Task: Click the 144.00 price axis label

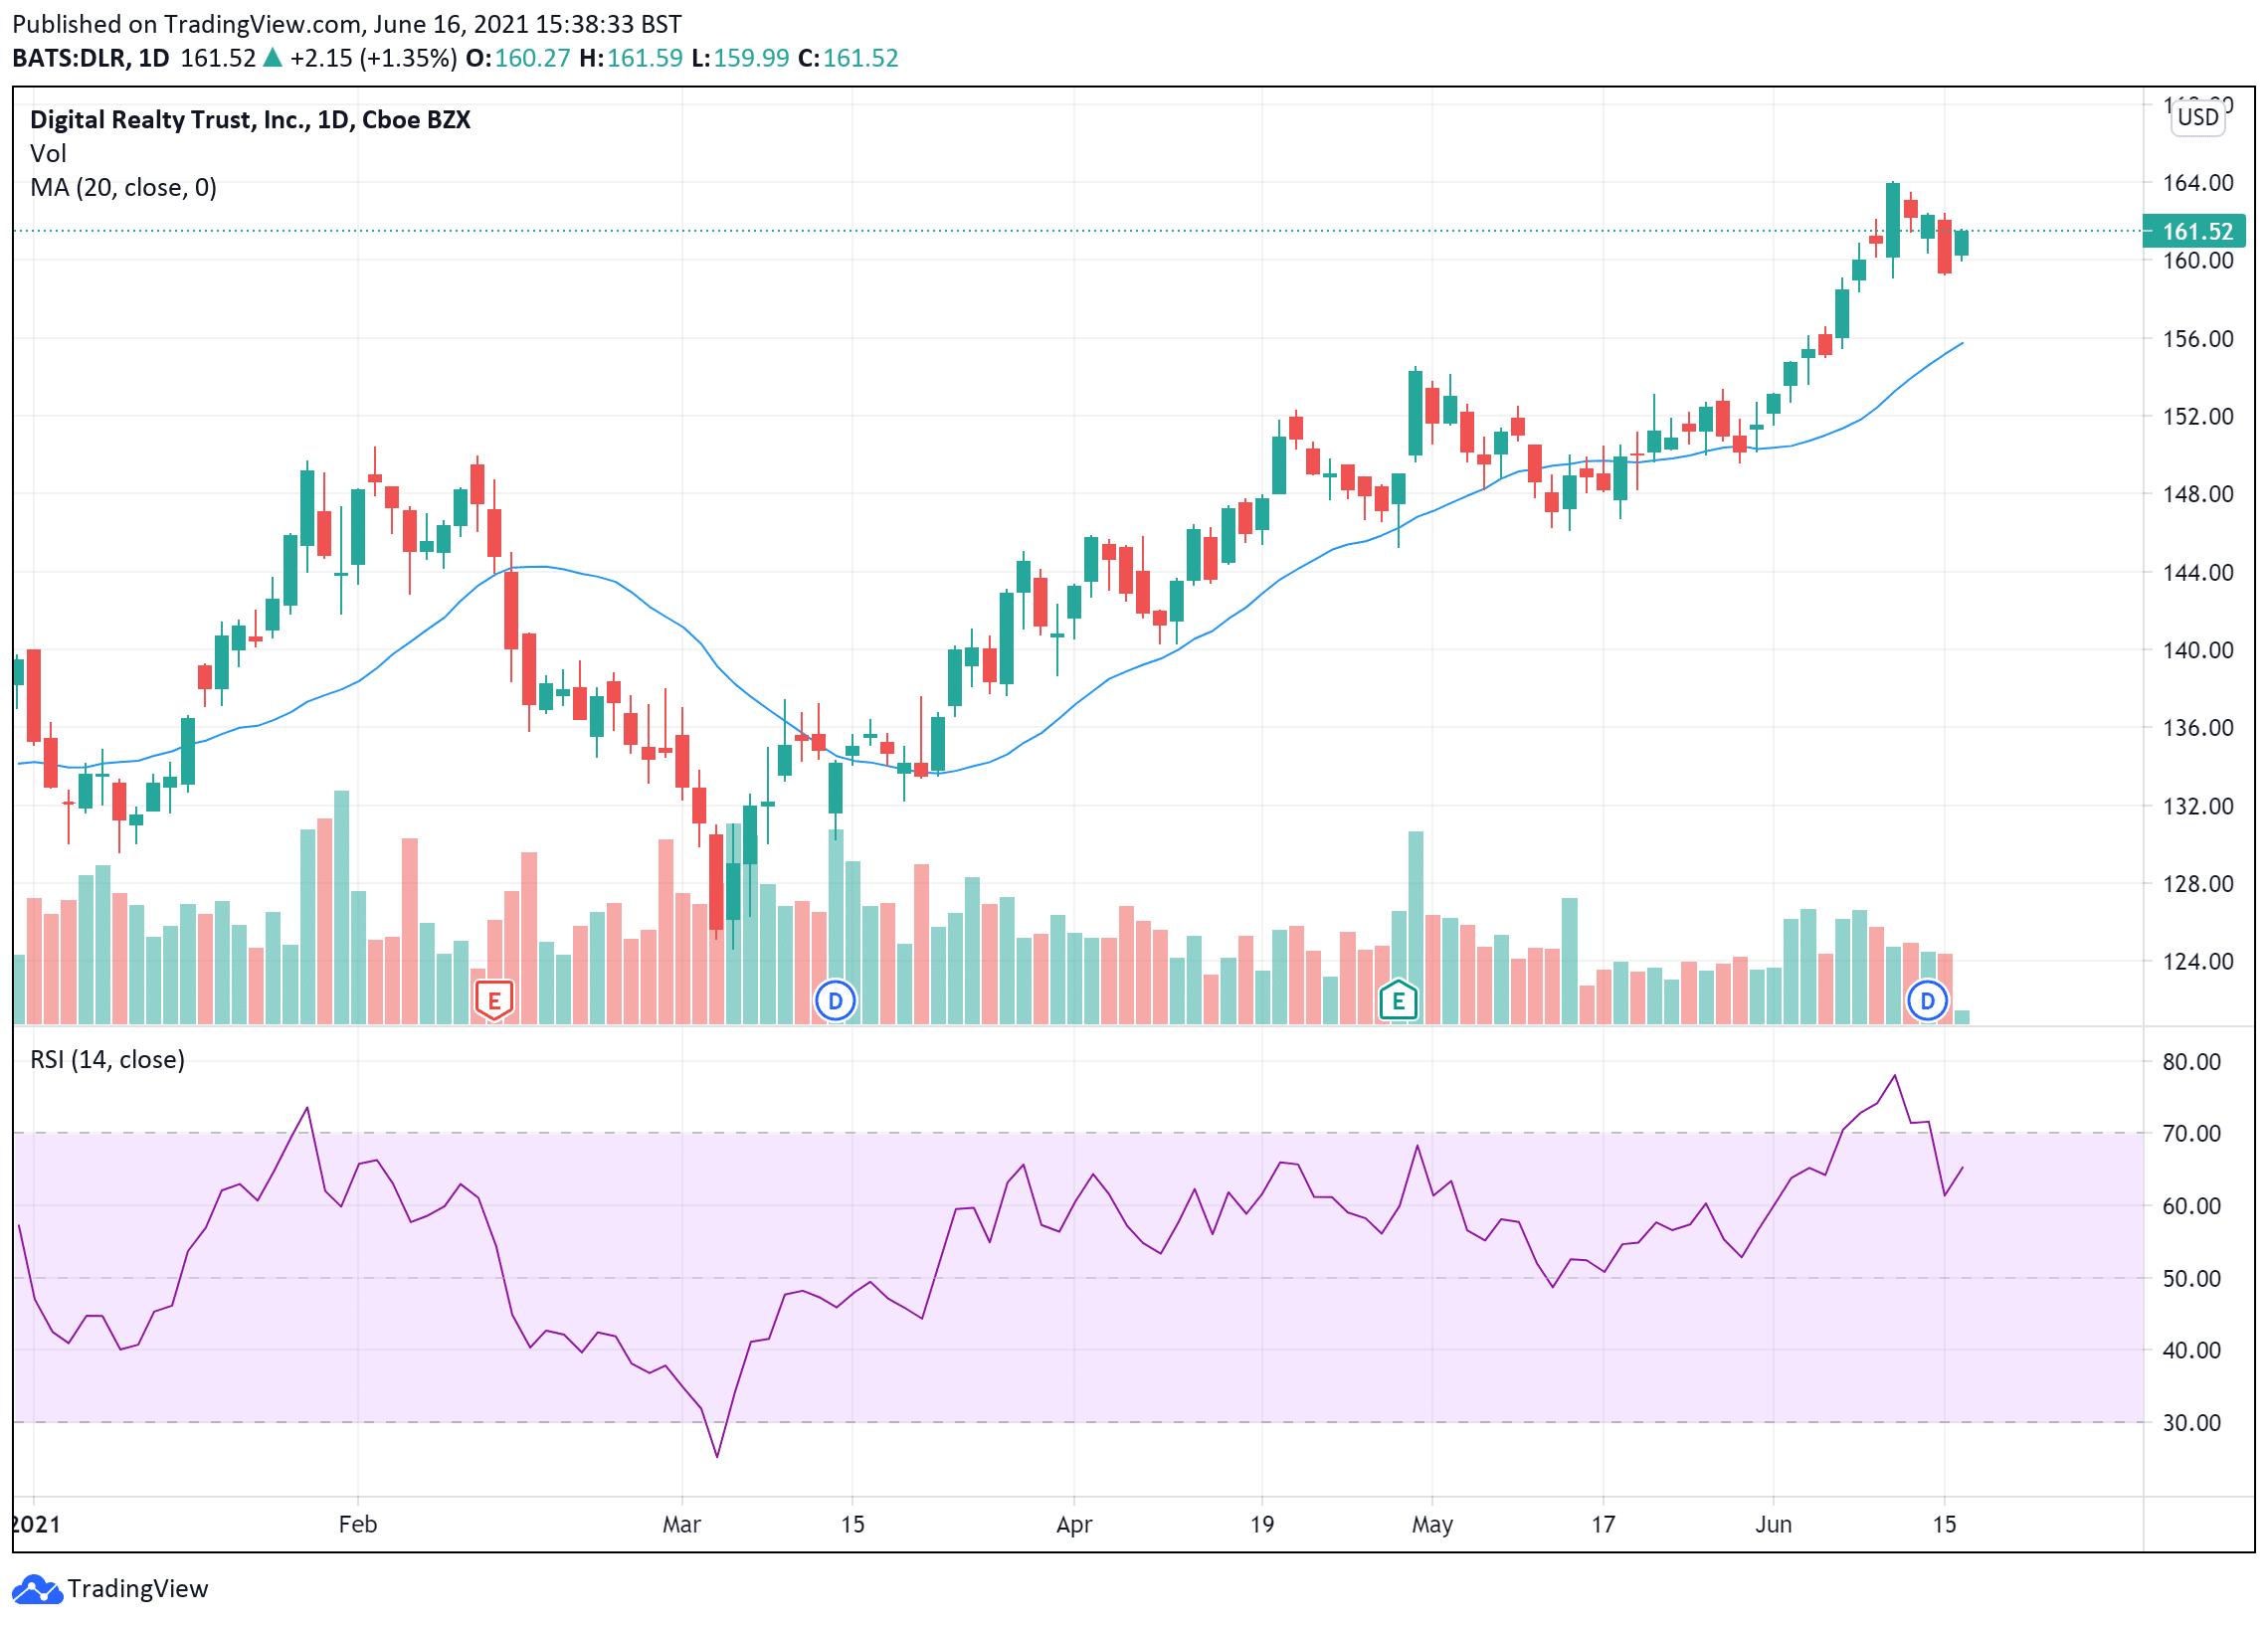Action: pos(2197,572)
